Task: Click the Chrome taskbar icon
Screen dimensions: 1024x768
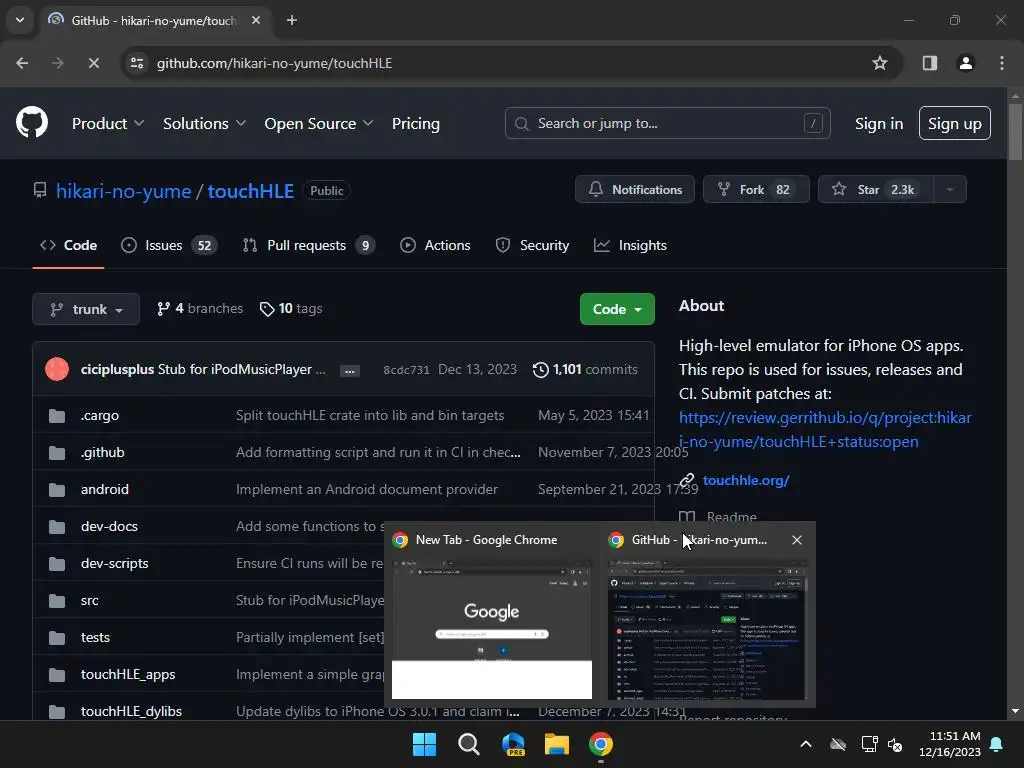Action: 601,744
